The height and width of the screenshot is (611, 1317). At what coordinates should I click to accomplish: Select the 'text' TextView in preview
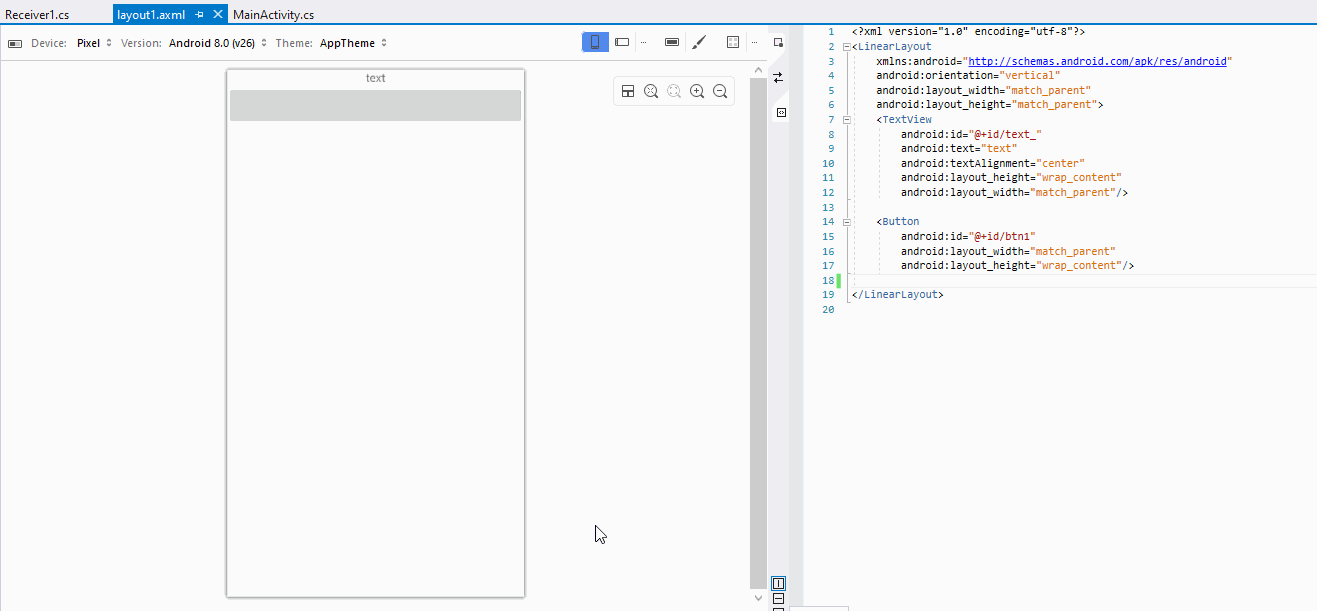[375, 78]
